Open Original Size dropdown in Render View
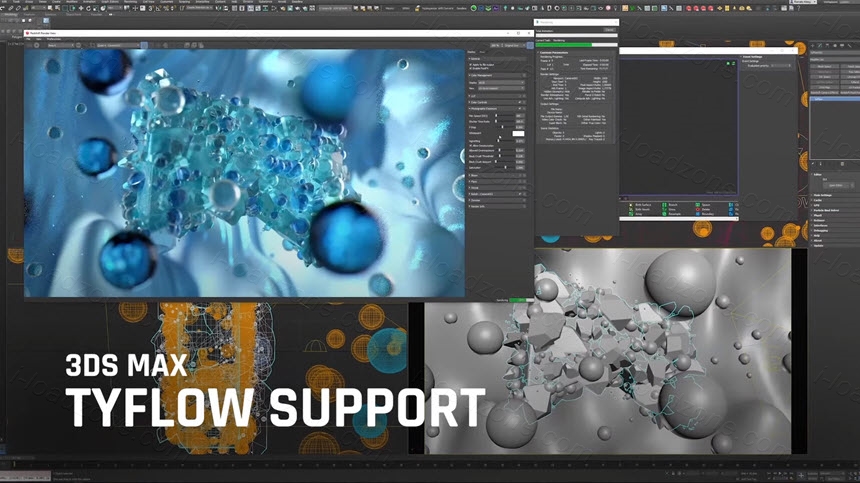Viewport: 860px width, 483px height. (x=514, y=46)
